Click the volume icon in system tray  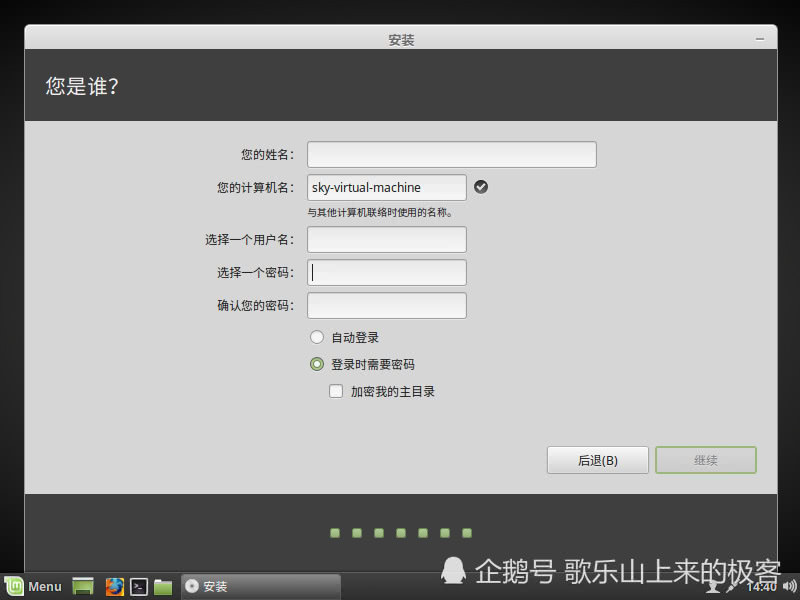click(789, 586)
